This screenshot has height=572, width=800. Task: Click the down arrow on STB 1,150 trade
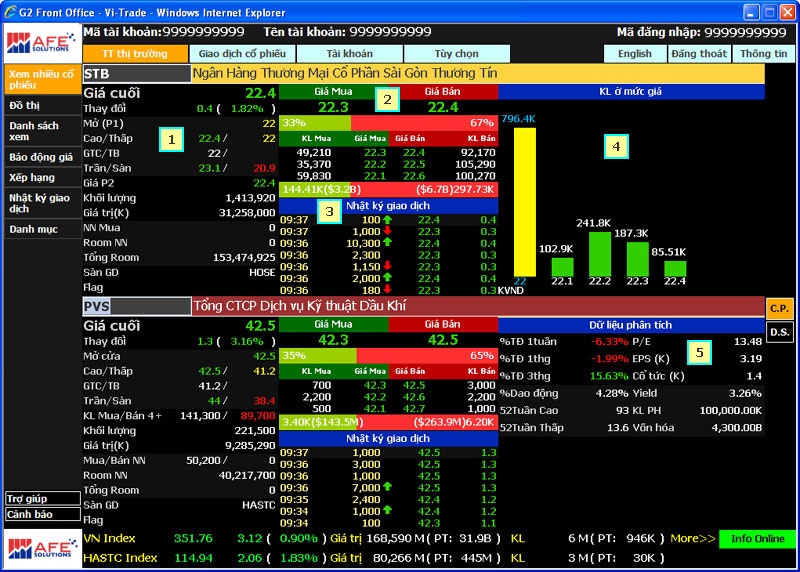click(x=387, y=266)
